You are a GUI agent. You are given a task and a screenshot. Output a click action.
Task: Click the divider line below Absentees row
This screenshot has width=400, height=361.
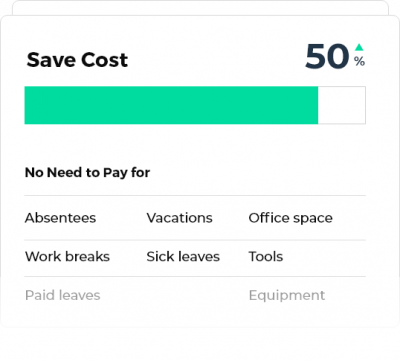[195, 240]
